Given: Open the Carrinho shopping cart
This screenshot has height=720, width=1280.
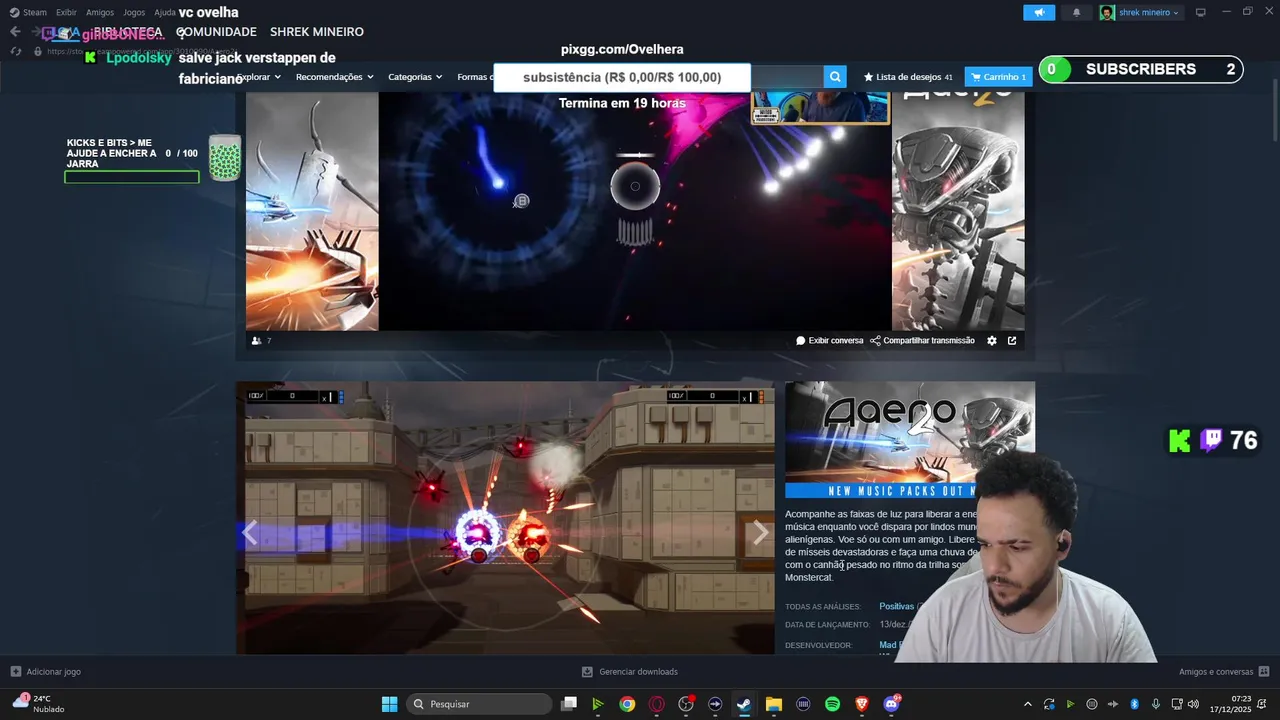Looking at the screenshot, I should [998, 77].
